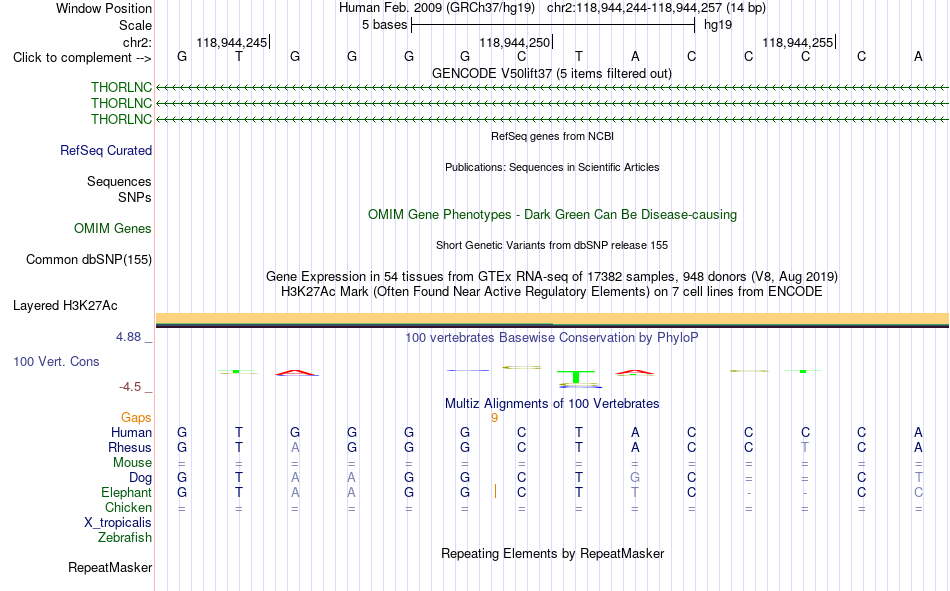This screenshot has height=591, width=950.
Task: Click the tall green PhyloP conservation bar
Action: pos(576,376)
